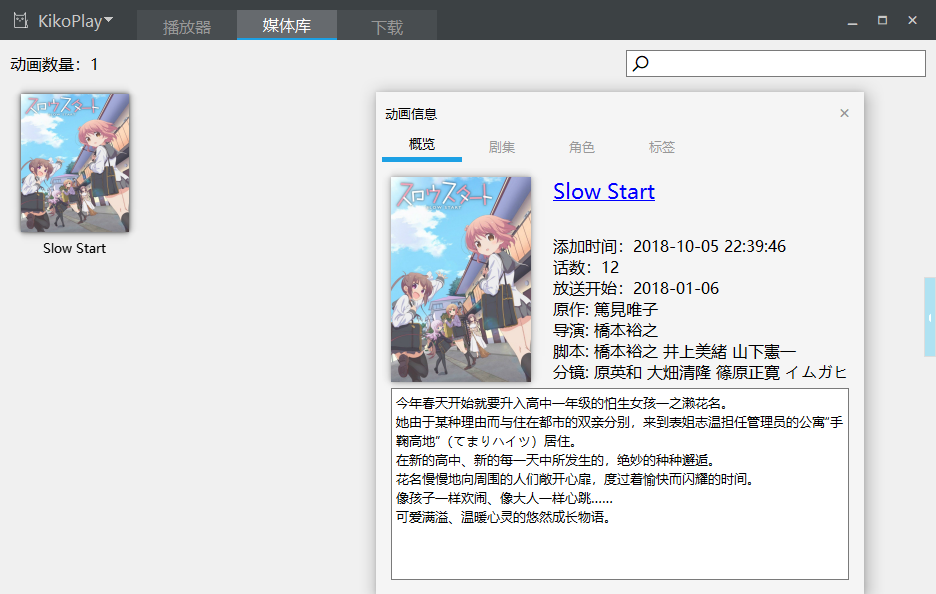Close the 动画信息 panel
Screen dimensions: 936x594
tap(844, 113)
